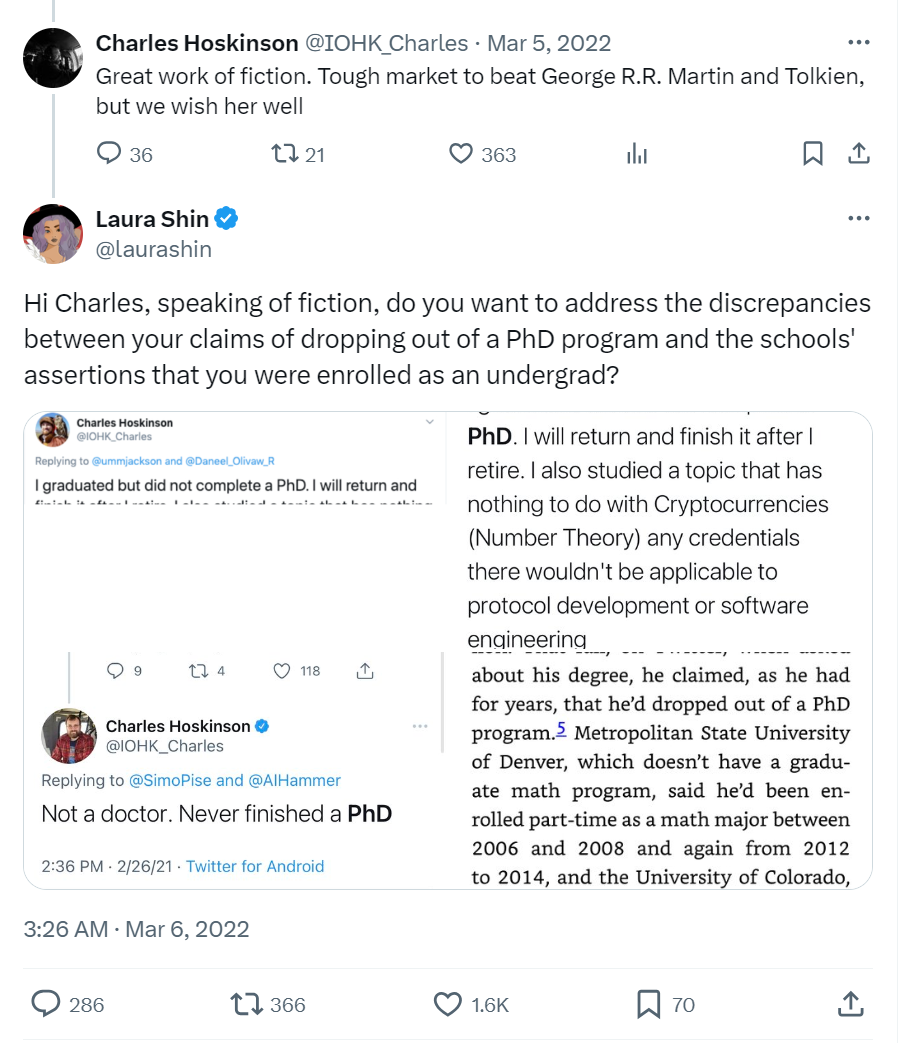Share Laura Shin's tweet
This screenshot has width=899, height=1043.
tap(849, 1004)
